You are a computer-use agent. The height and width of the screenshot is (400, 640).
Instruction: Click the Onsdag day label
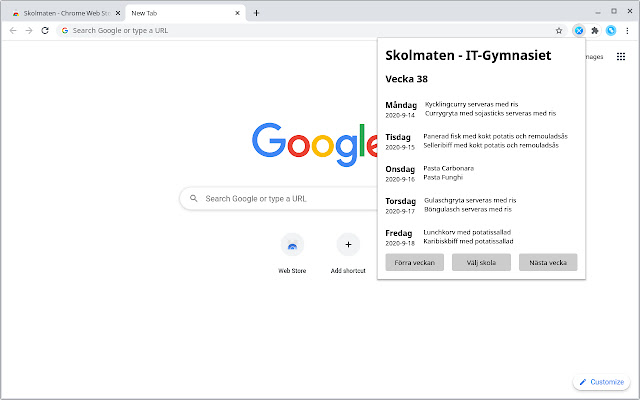(400, 169)
